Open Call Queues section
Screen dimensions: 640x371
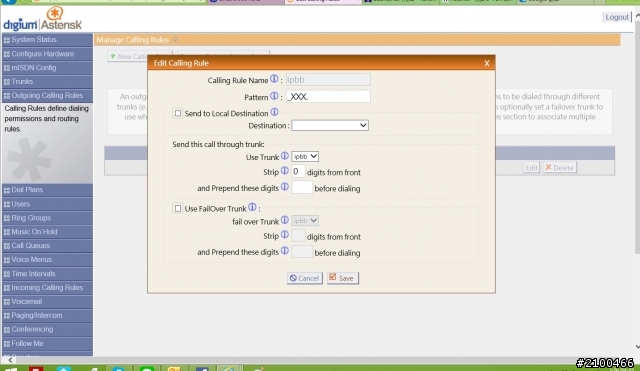coord(47,246)
